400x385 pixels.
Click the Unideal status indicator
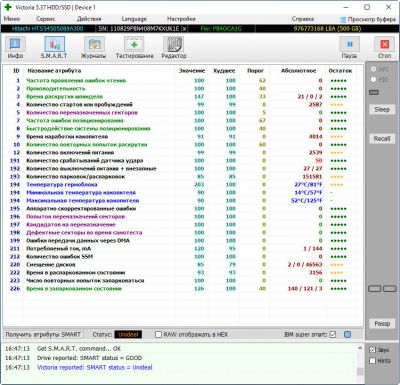pyautogui.click(x=128, y=334)
